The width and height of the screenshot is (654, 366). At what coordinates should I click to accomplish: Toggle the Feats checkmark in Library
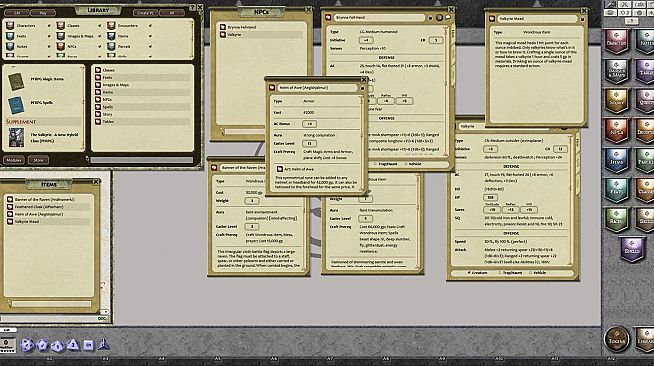click(49, 36)
